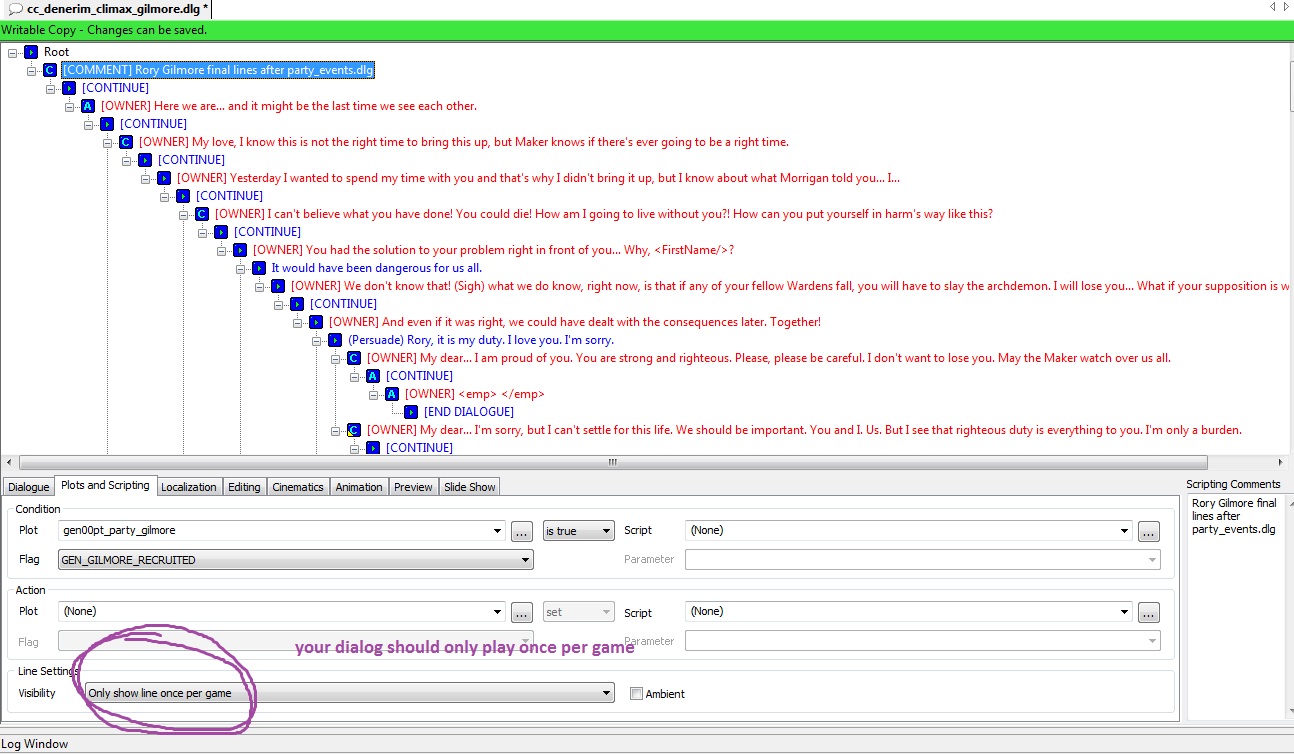Click the browse button next to Action Script
Viewport: 1294px width, 754px height.
click(1148, 612)
